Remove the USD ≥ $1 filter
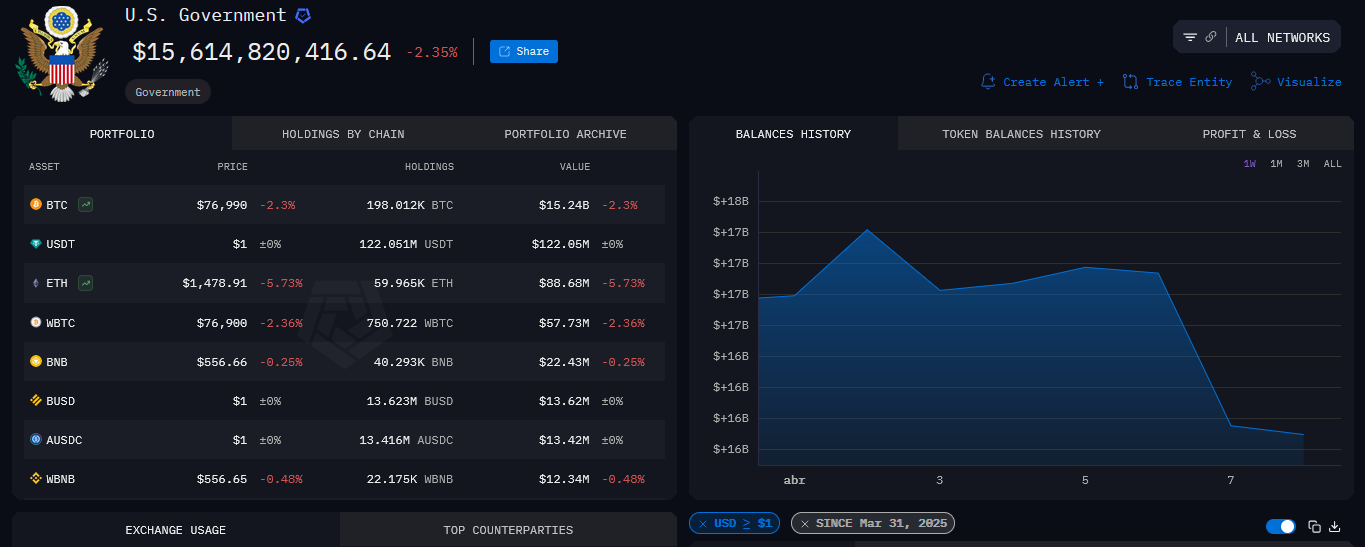 pyautogui.click(x=702, y=524)
